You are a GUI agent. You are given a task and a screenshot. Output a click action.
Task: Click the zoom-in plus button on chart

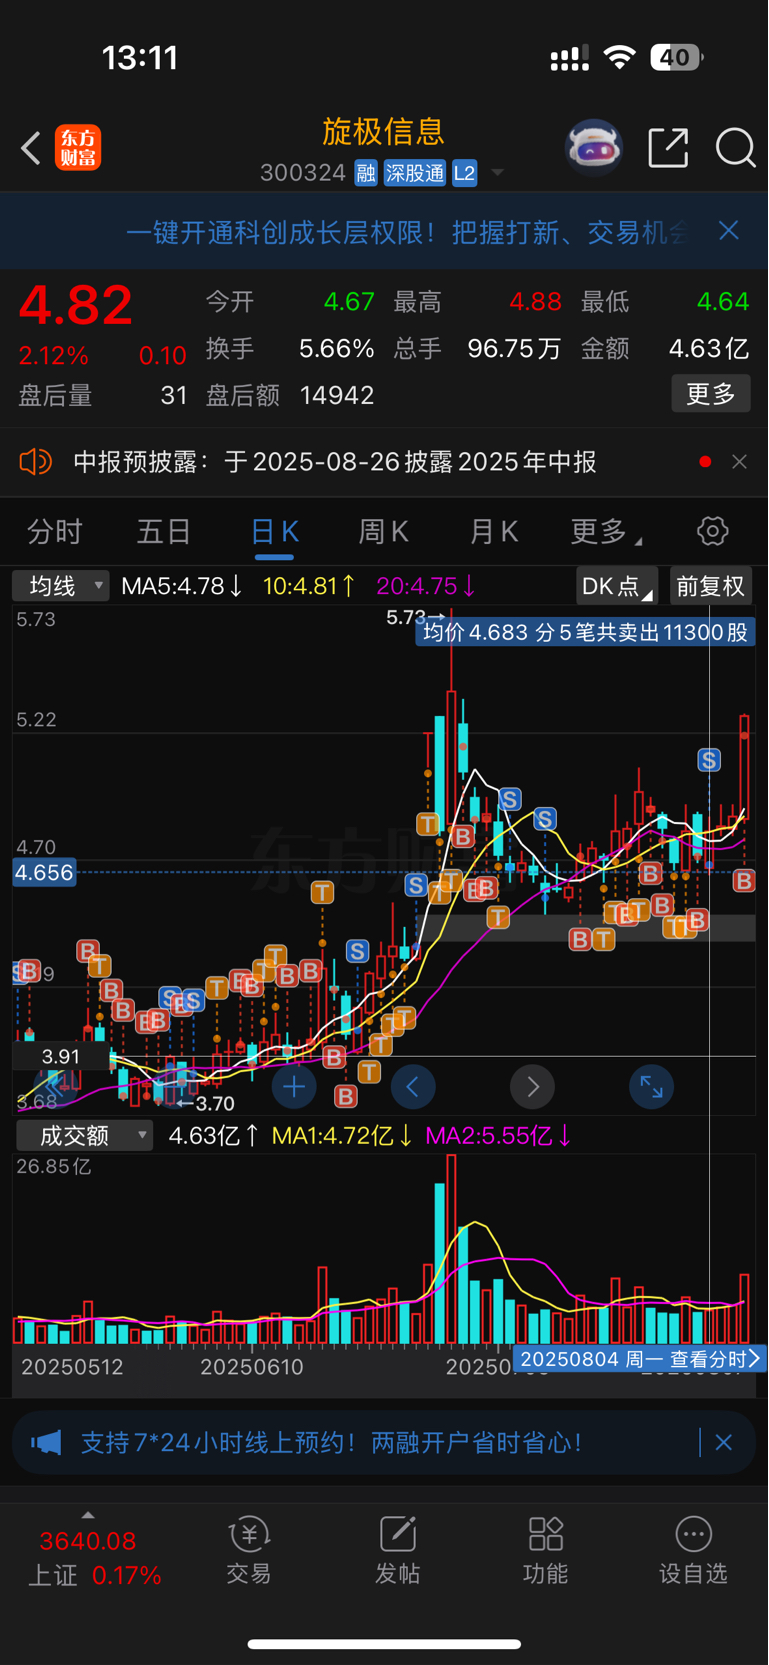pos(294,1087)
